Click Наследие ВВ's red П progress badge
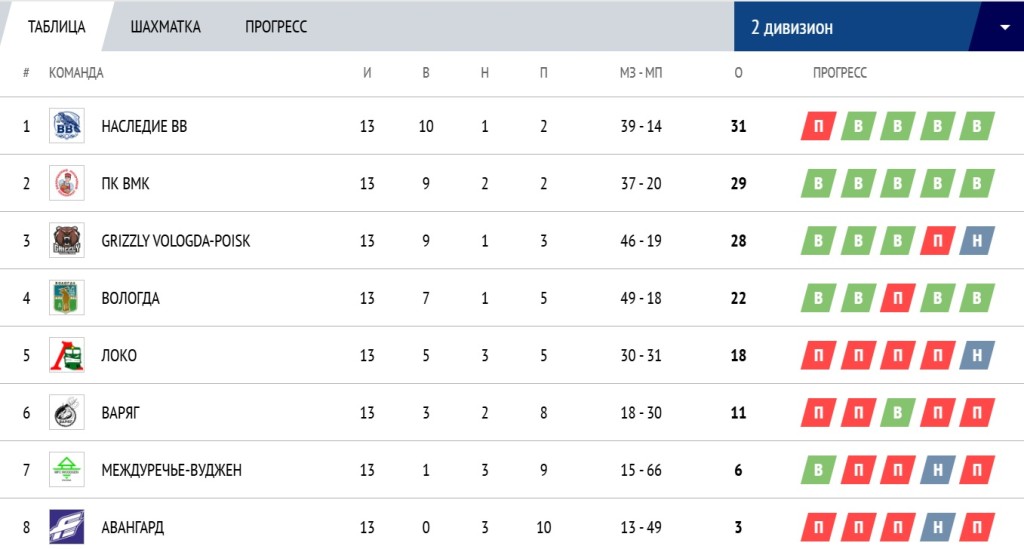 pyautogui.click(x=818, y=126)
